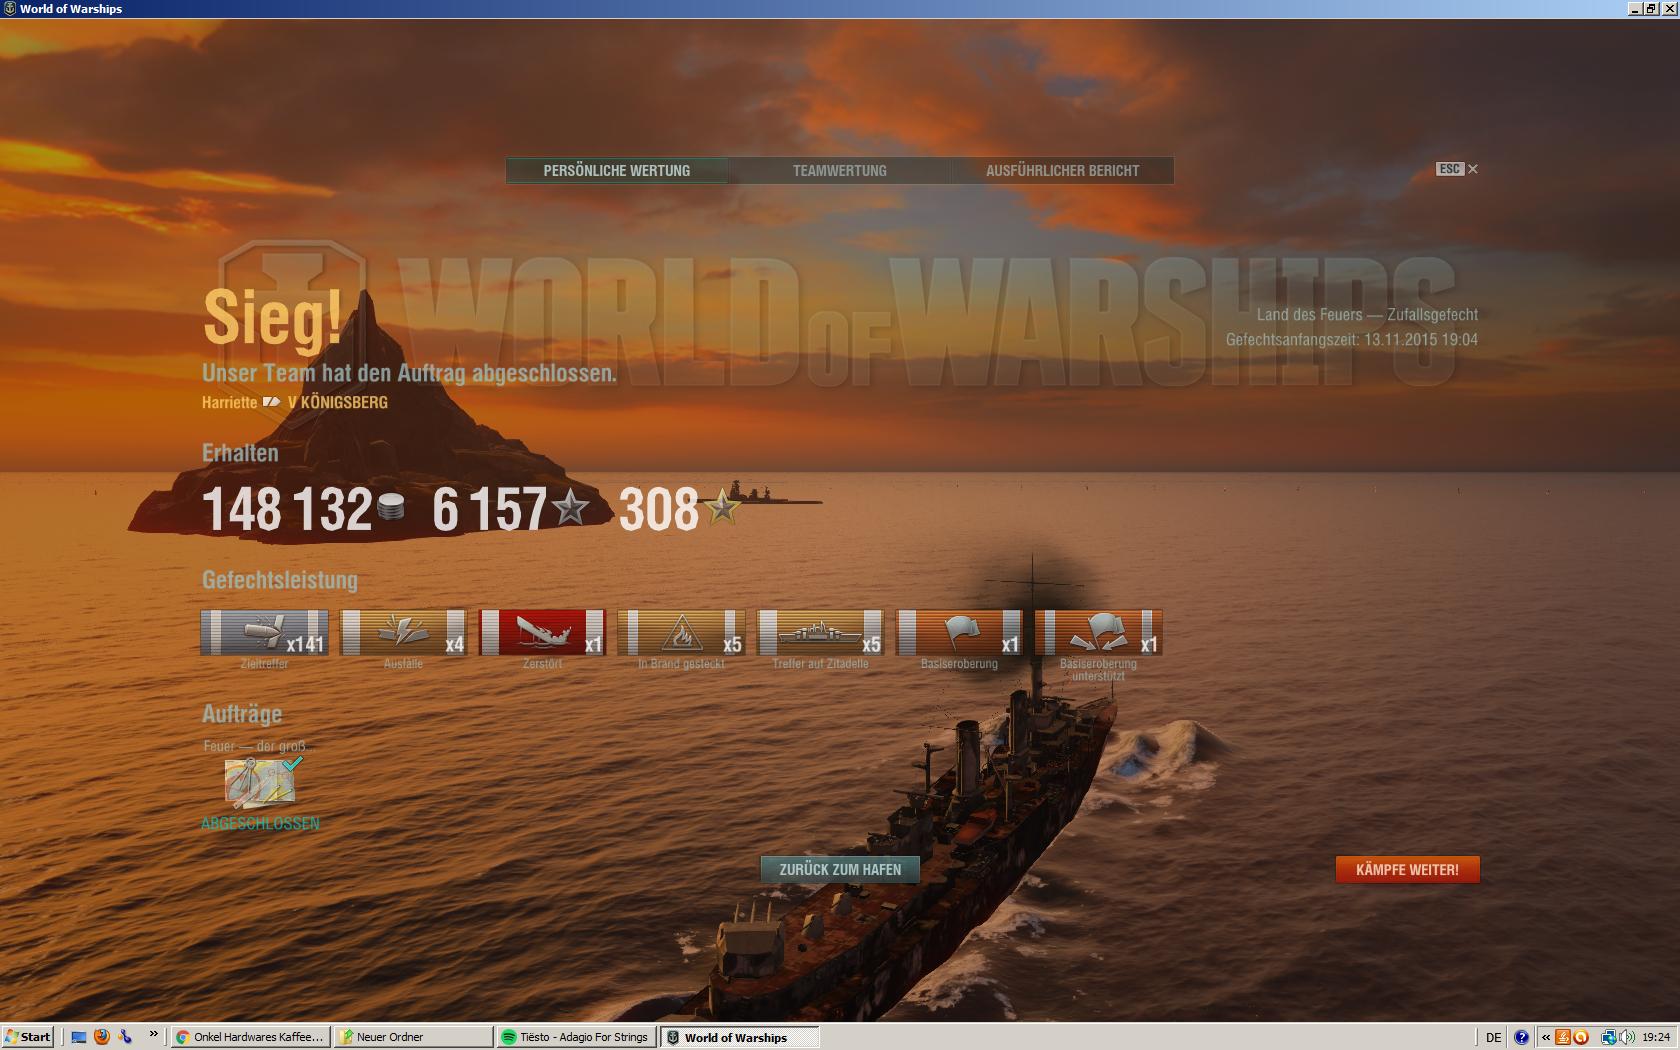
Task: Expand hidden tray icons with the chevron
Action: pos(1545,1037)
